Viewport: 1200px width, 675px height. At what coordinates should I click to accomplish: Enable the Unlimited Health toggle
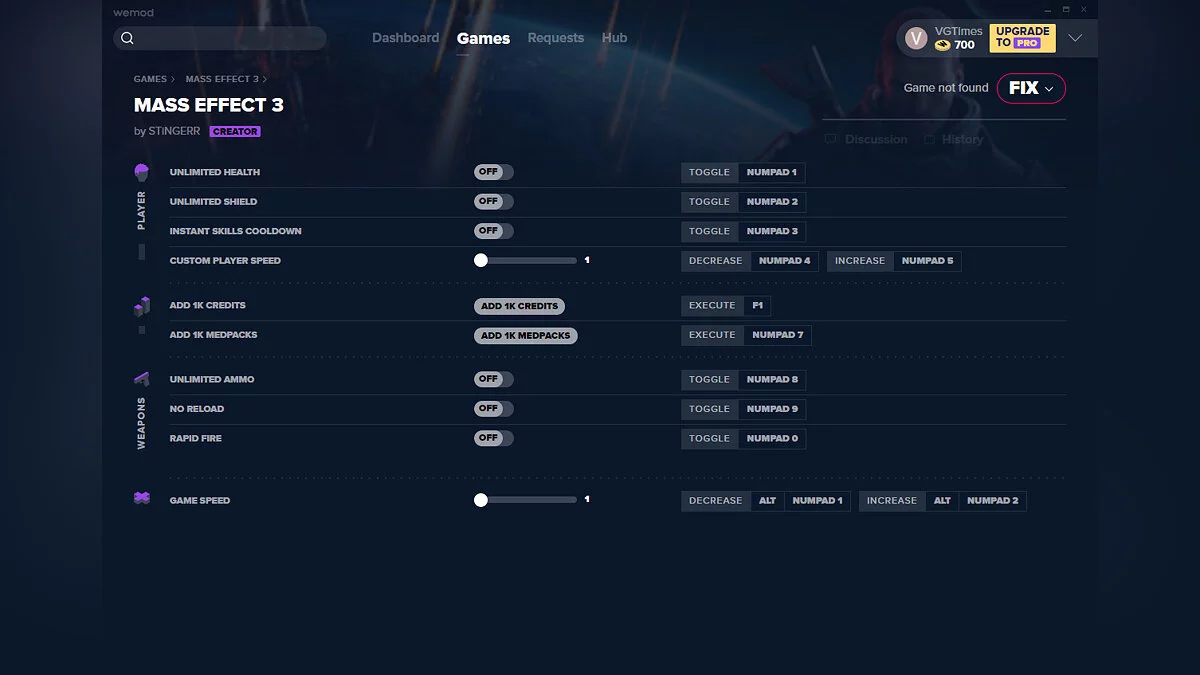tap(493, 172)
